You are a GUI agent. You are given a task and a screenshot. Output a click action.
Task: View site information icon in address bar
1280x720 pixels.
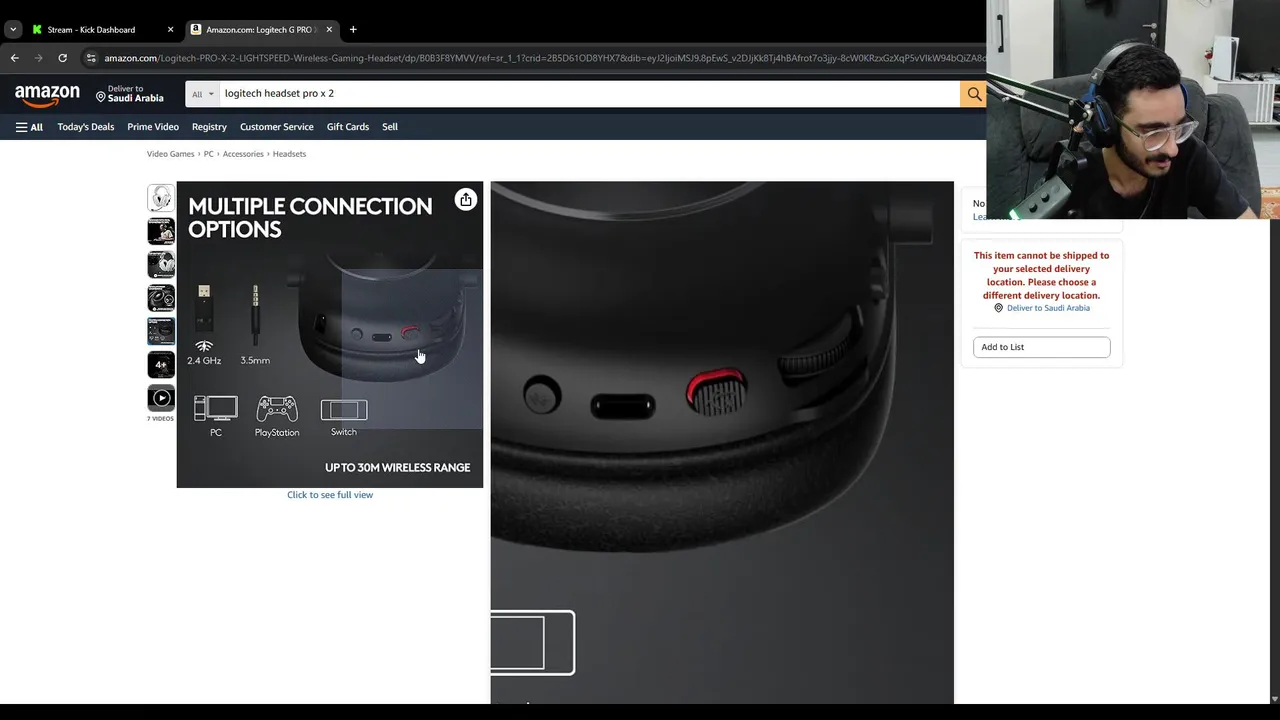coord(91,58)
